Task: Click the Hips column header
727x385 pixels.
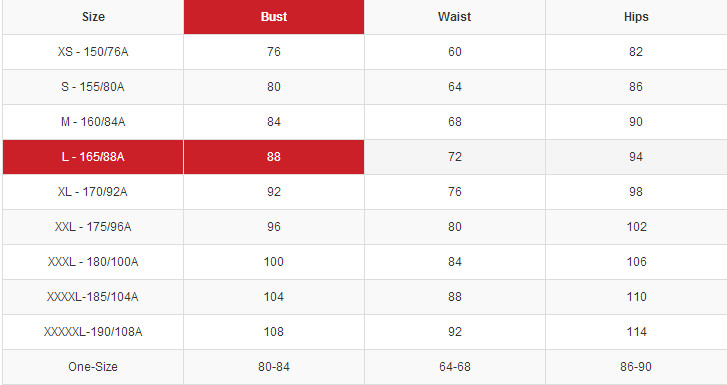Action: pyautogui.click(x=636, y=17)
